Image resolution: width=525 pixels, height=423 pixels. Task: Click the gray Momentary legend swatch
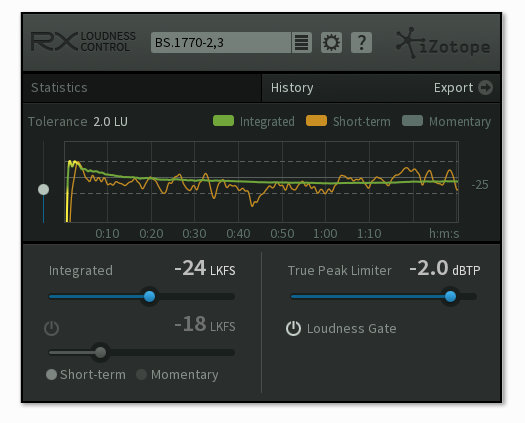point(412,121)
